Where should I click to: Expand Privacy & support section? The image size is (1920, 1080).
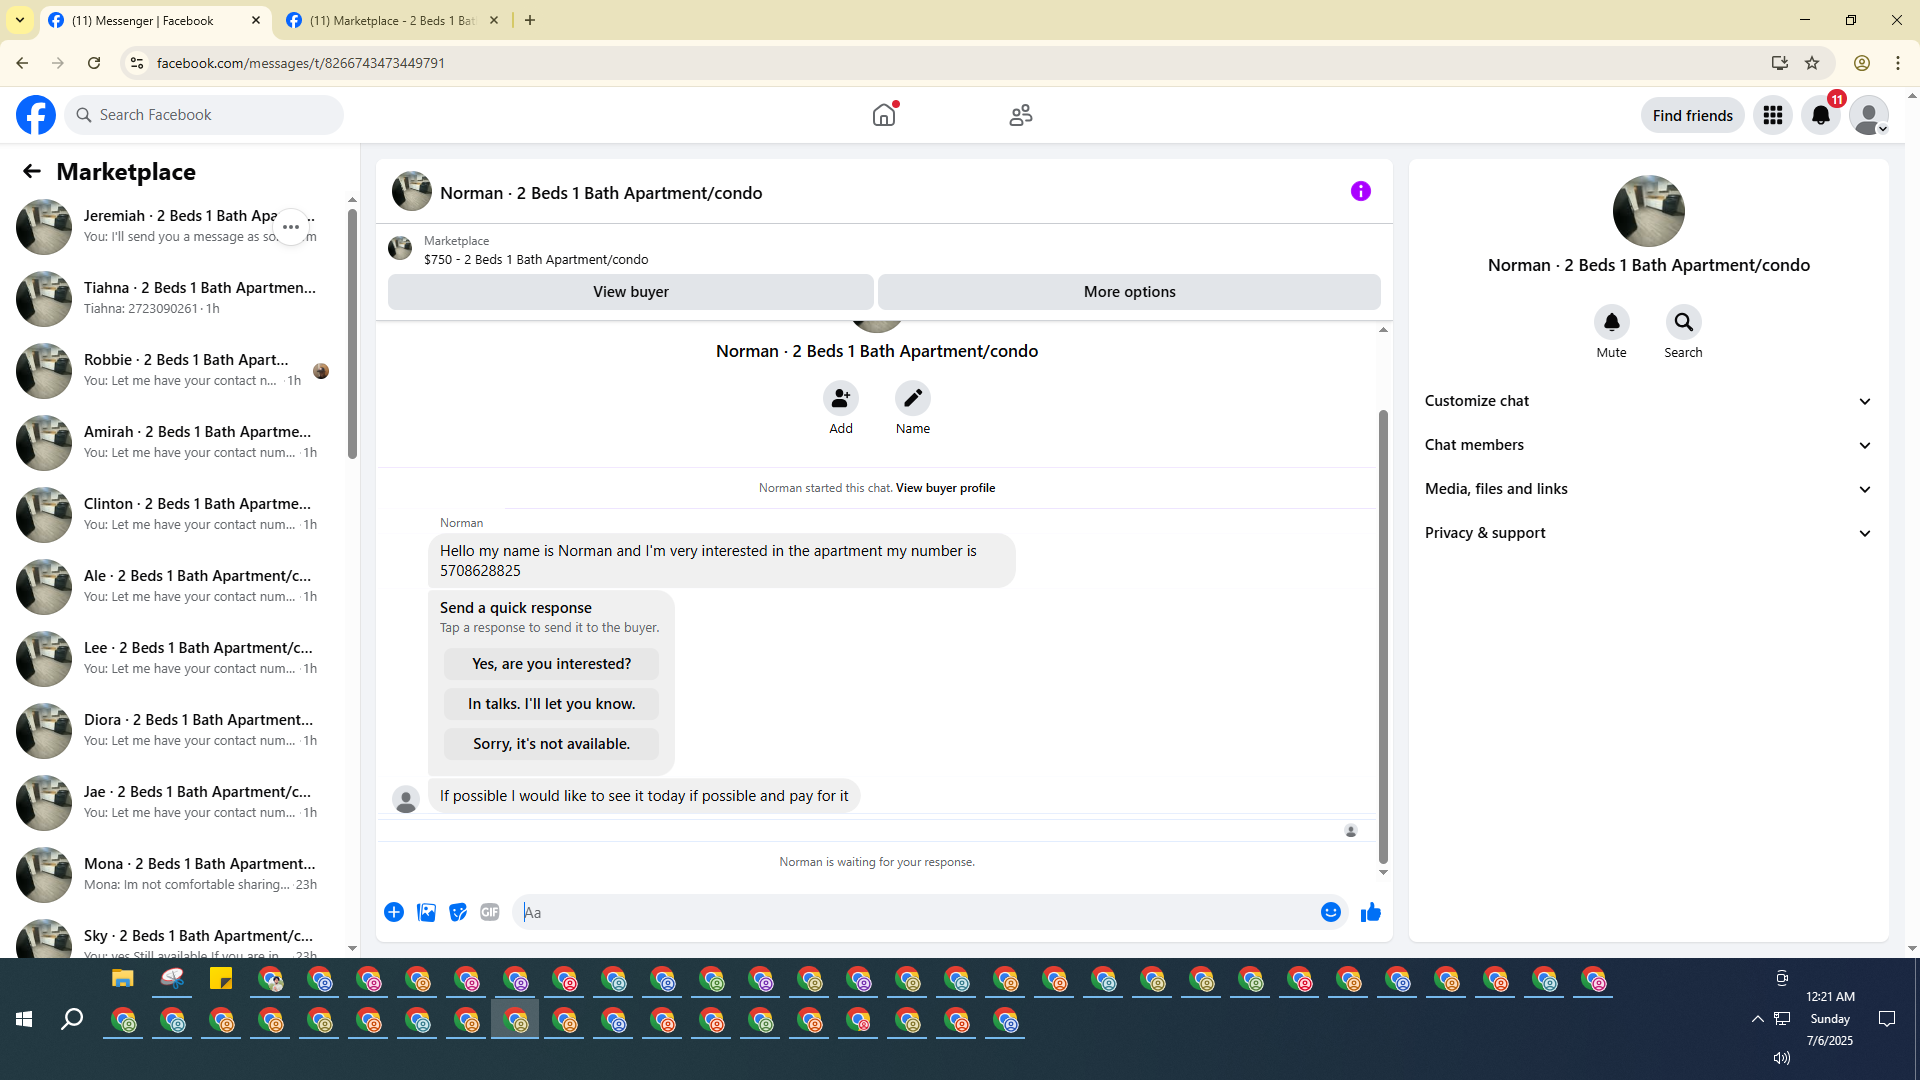pos(1647,533)
